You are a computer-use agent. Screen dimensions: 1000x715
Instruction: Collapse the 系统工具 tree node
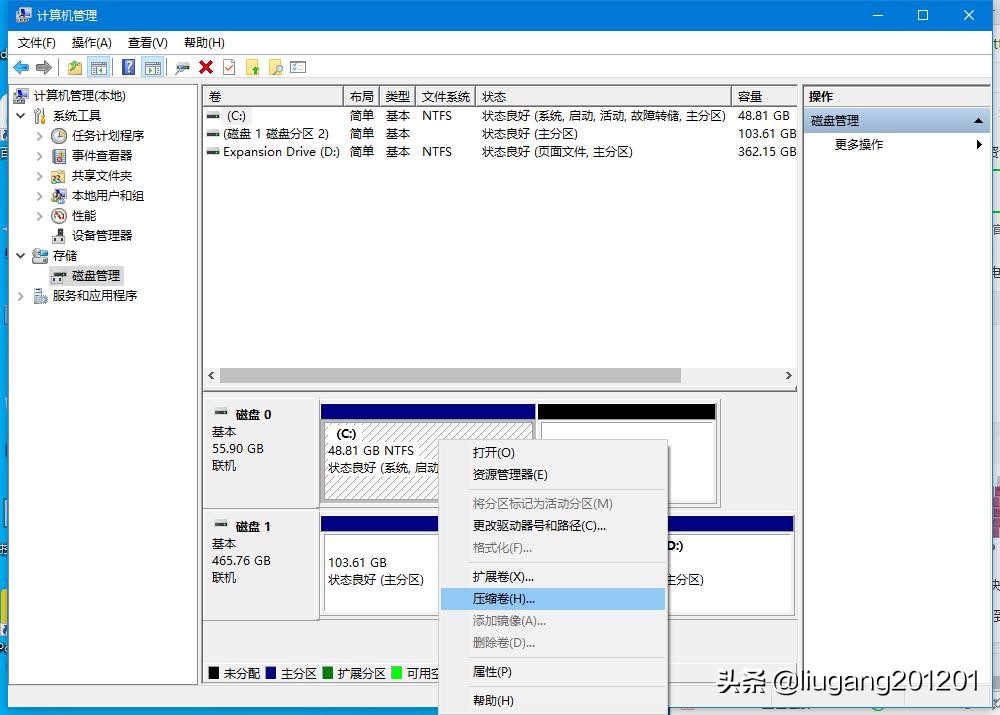tap(22, 115)
